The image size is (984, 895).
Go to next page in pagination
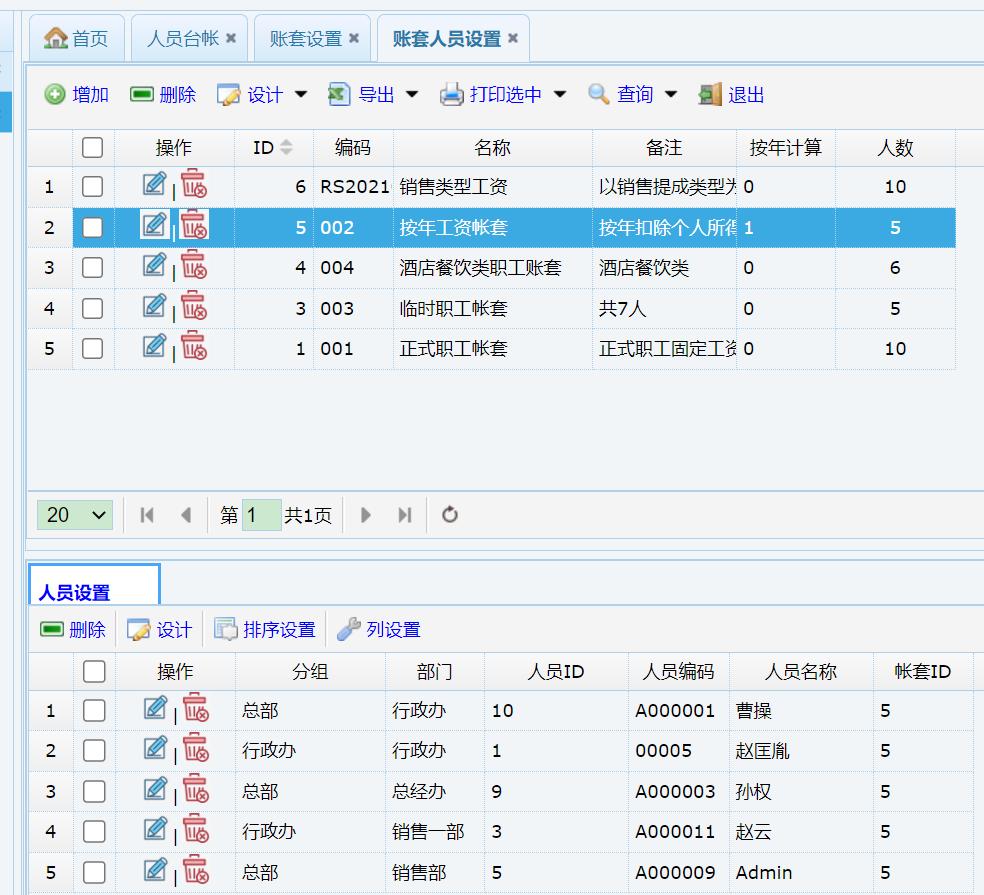point(366,515)
